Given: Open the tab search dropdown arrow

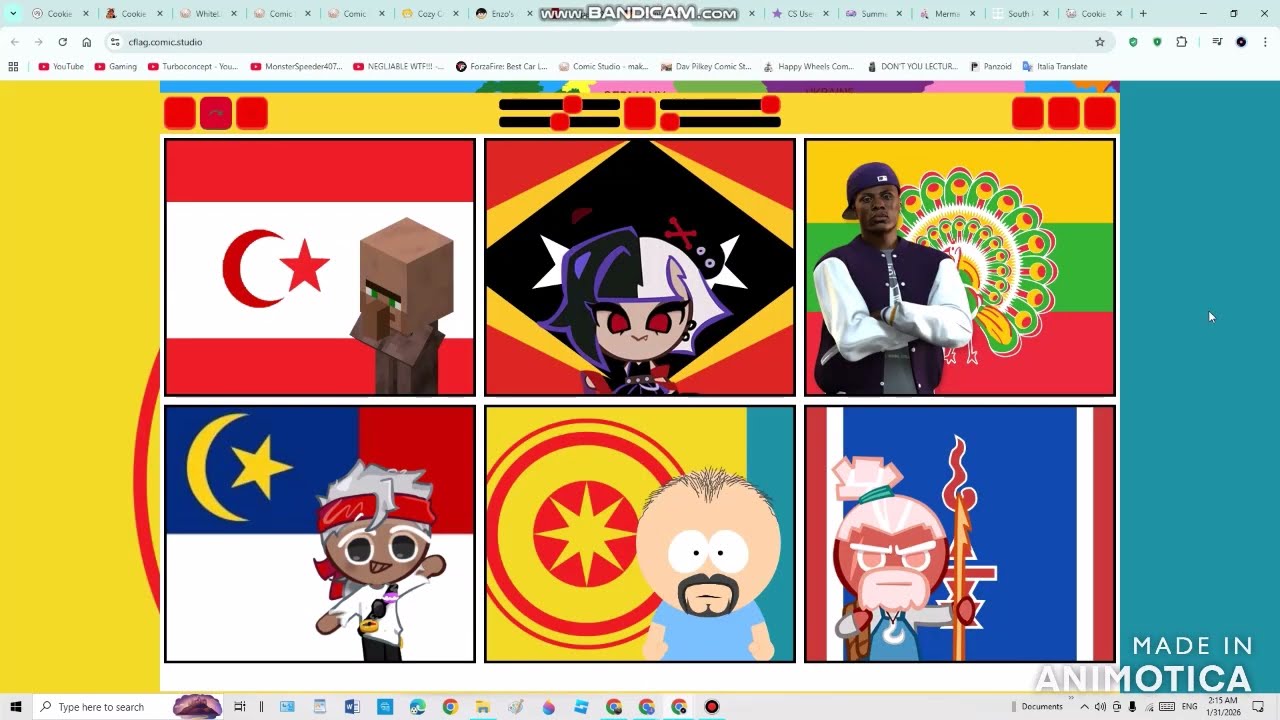Looking at the screenshot, I should click(x=13, y=13).
